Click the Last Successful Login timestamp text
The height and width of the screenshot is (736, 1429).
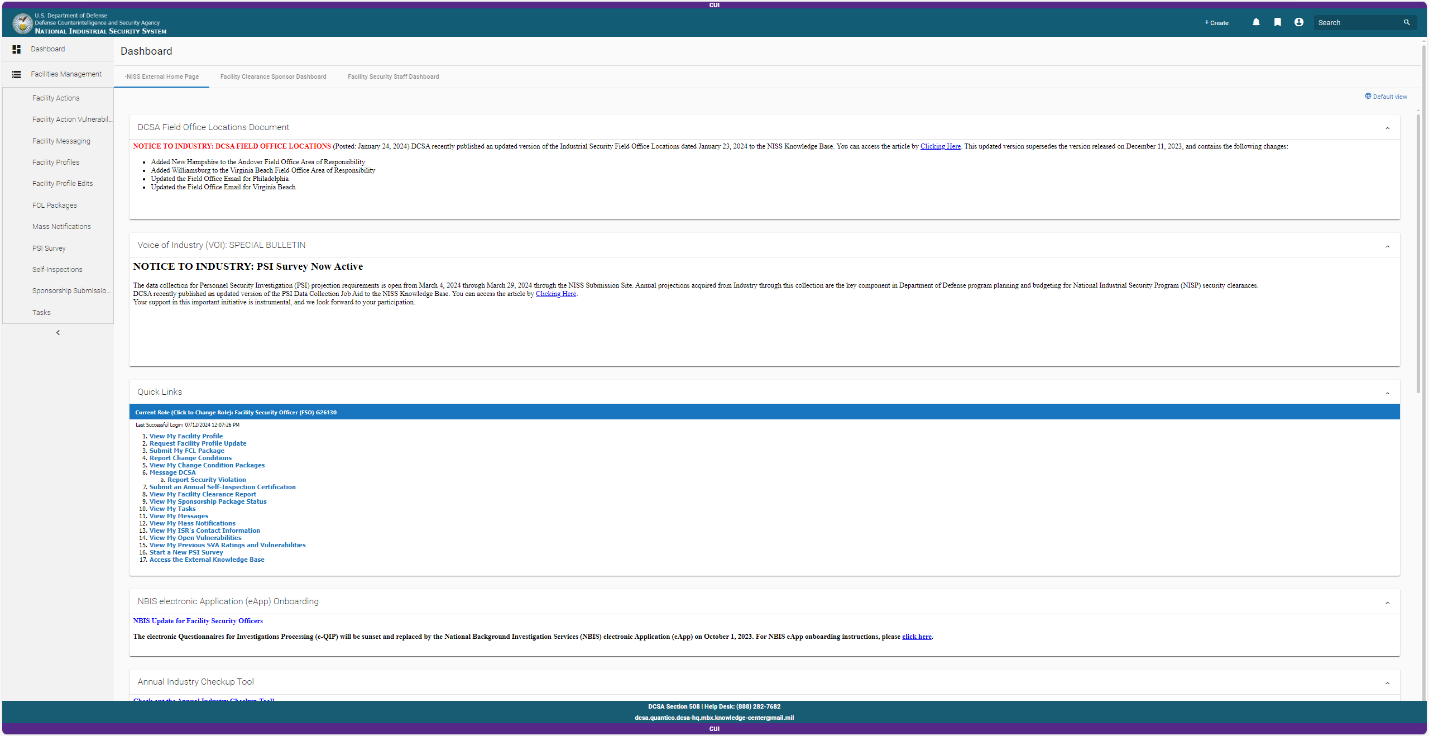(x=188, y=425)
